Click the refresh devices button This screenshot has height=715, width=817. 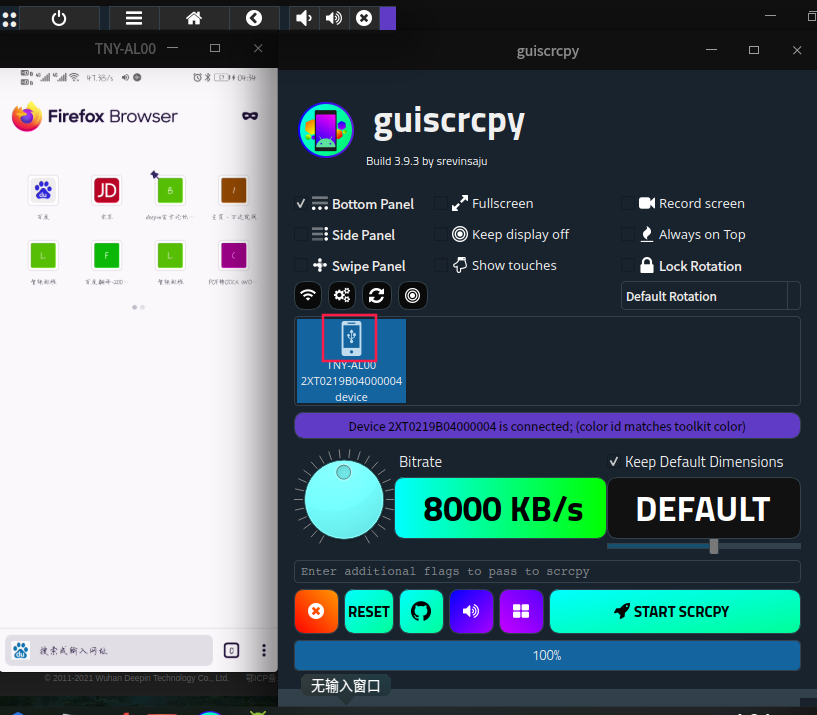tap(377, 295)
